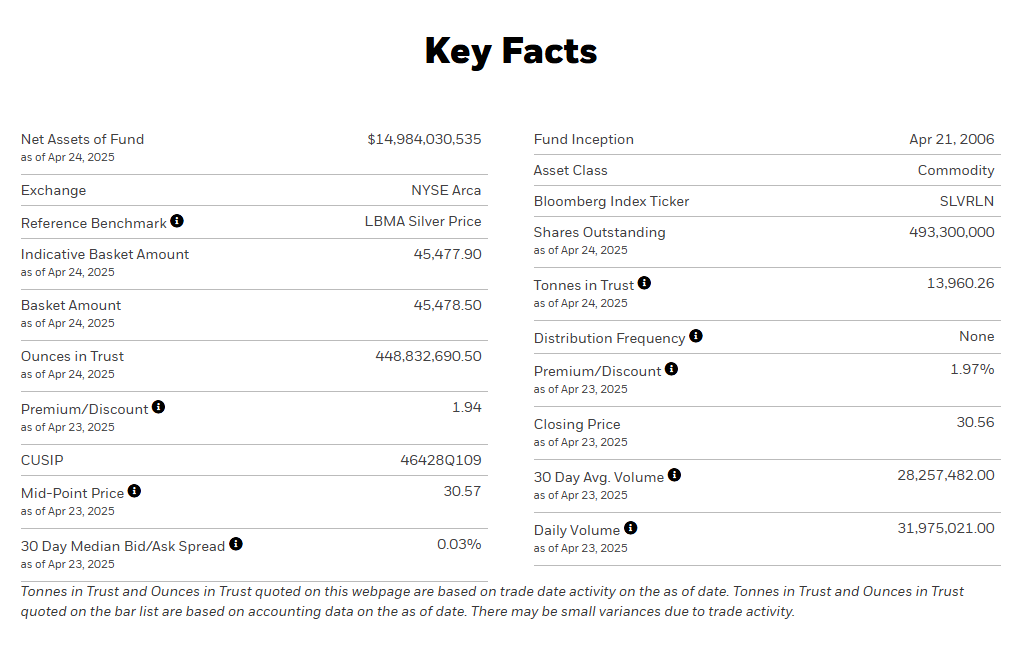
Task: Click the Distribution Frequency info icon
Action: 696,336
